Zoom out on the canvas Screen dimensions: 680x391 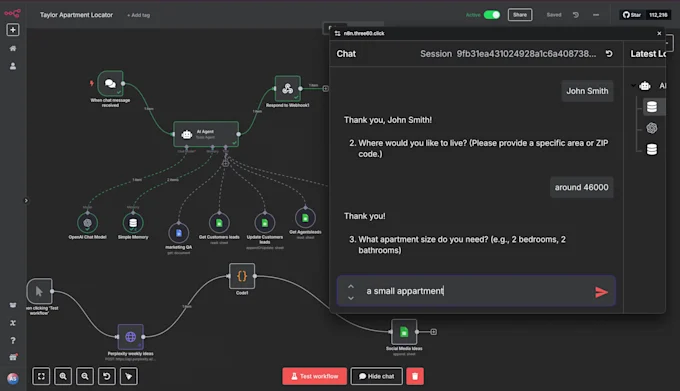(x=85, y=376)
